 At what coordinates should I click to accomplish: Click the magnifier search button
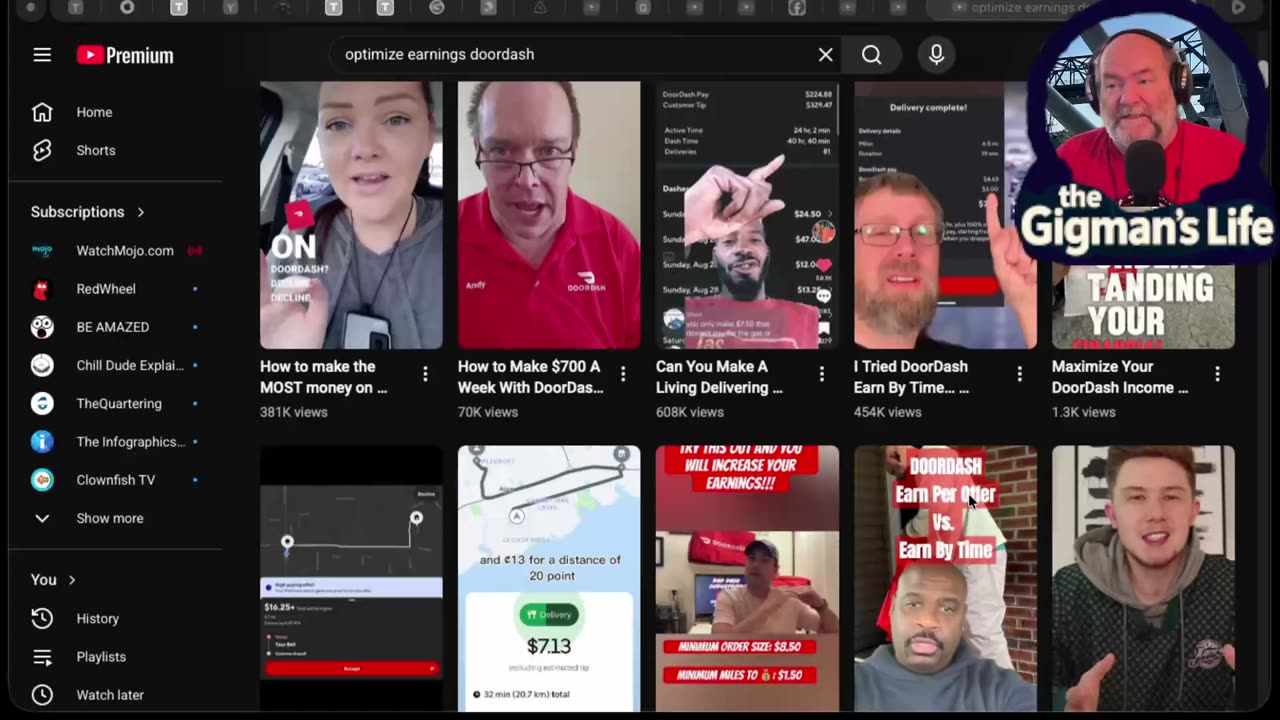[872, 55]
